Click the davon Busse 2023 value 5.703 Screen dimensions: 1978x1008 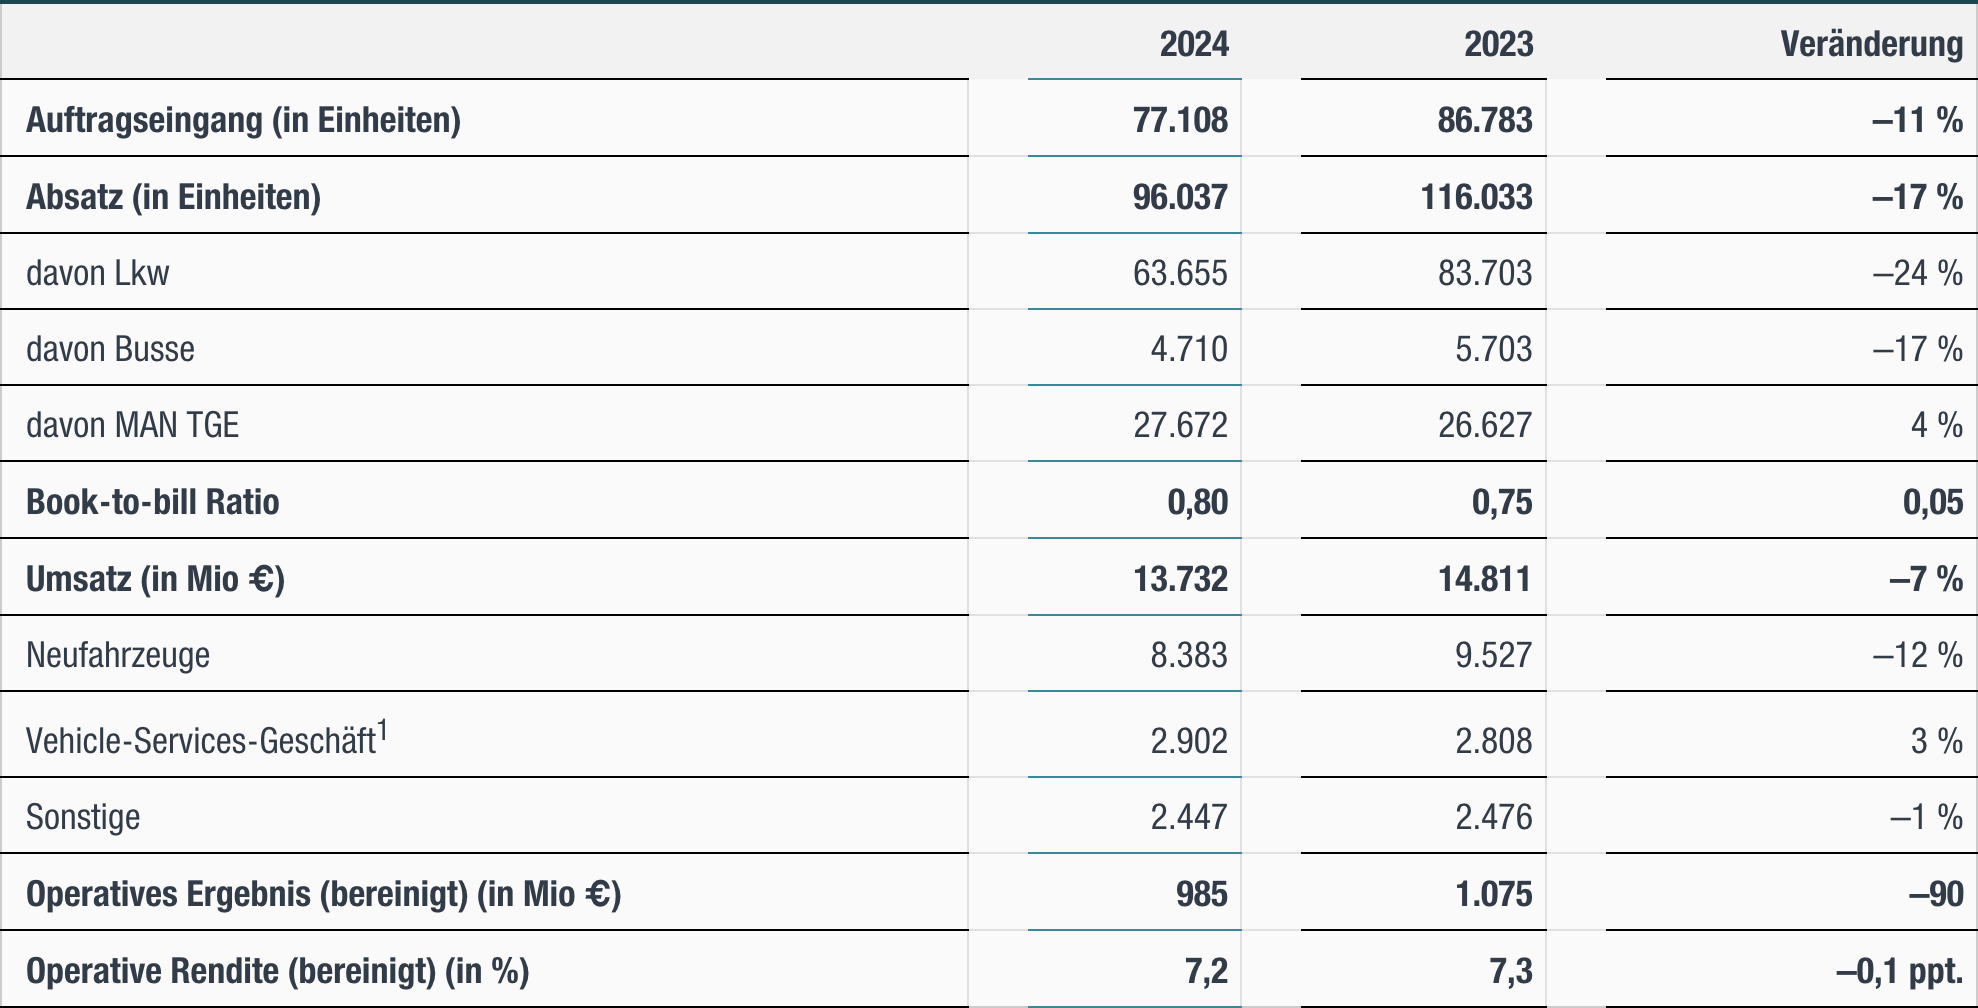click(1493, 349)
